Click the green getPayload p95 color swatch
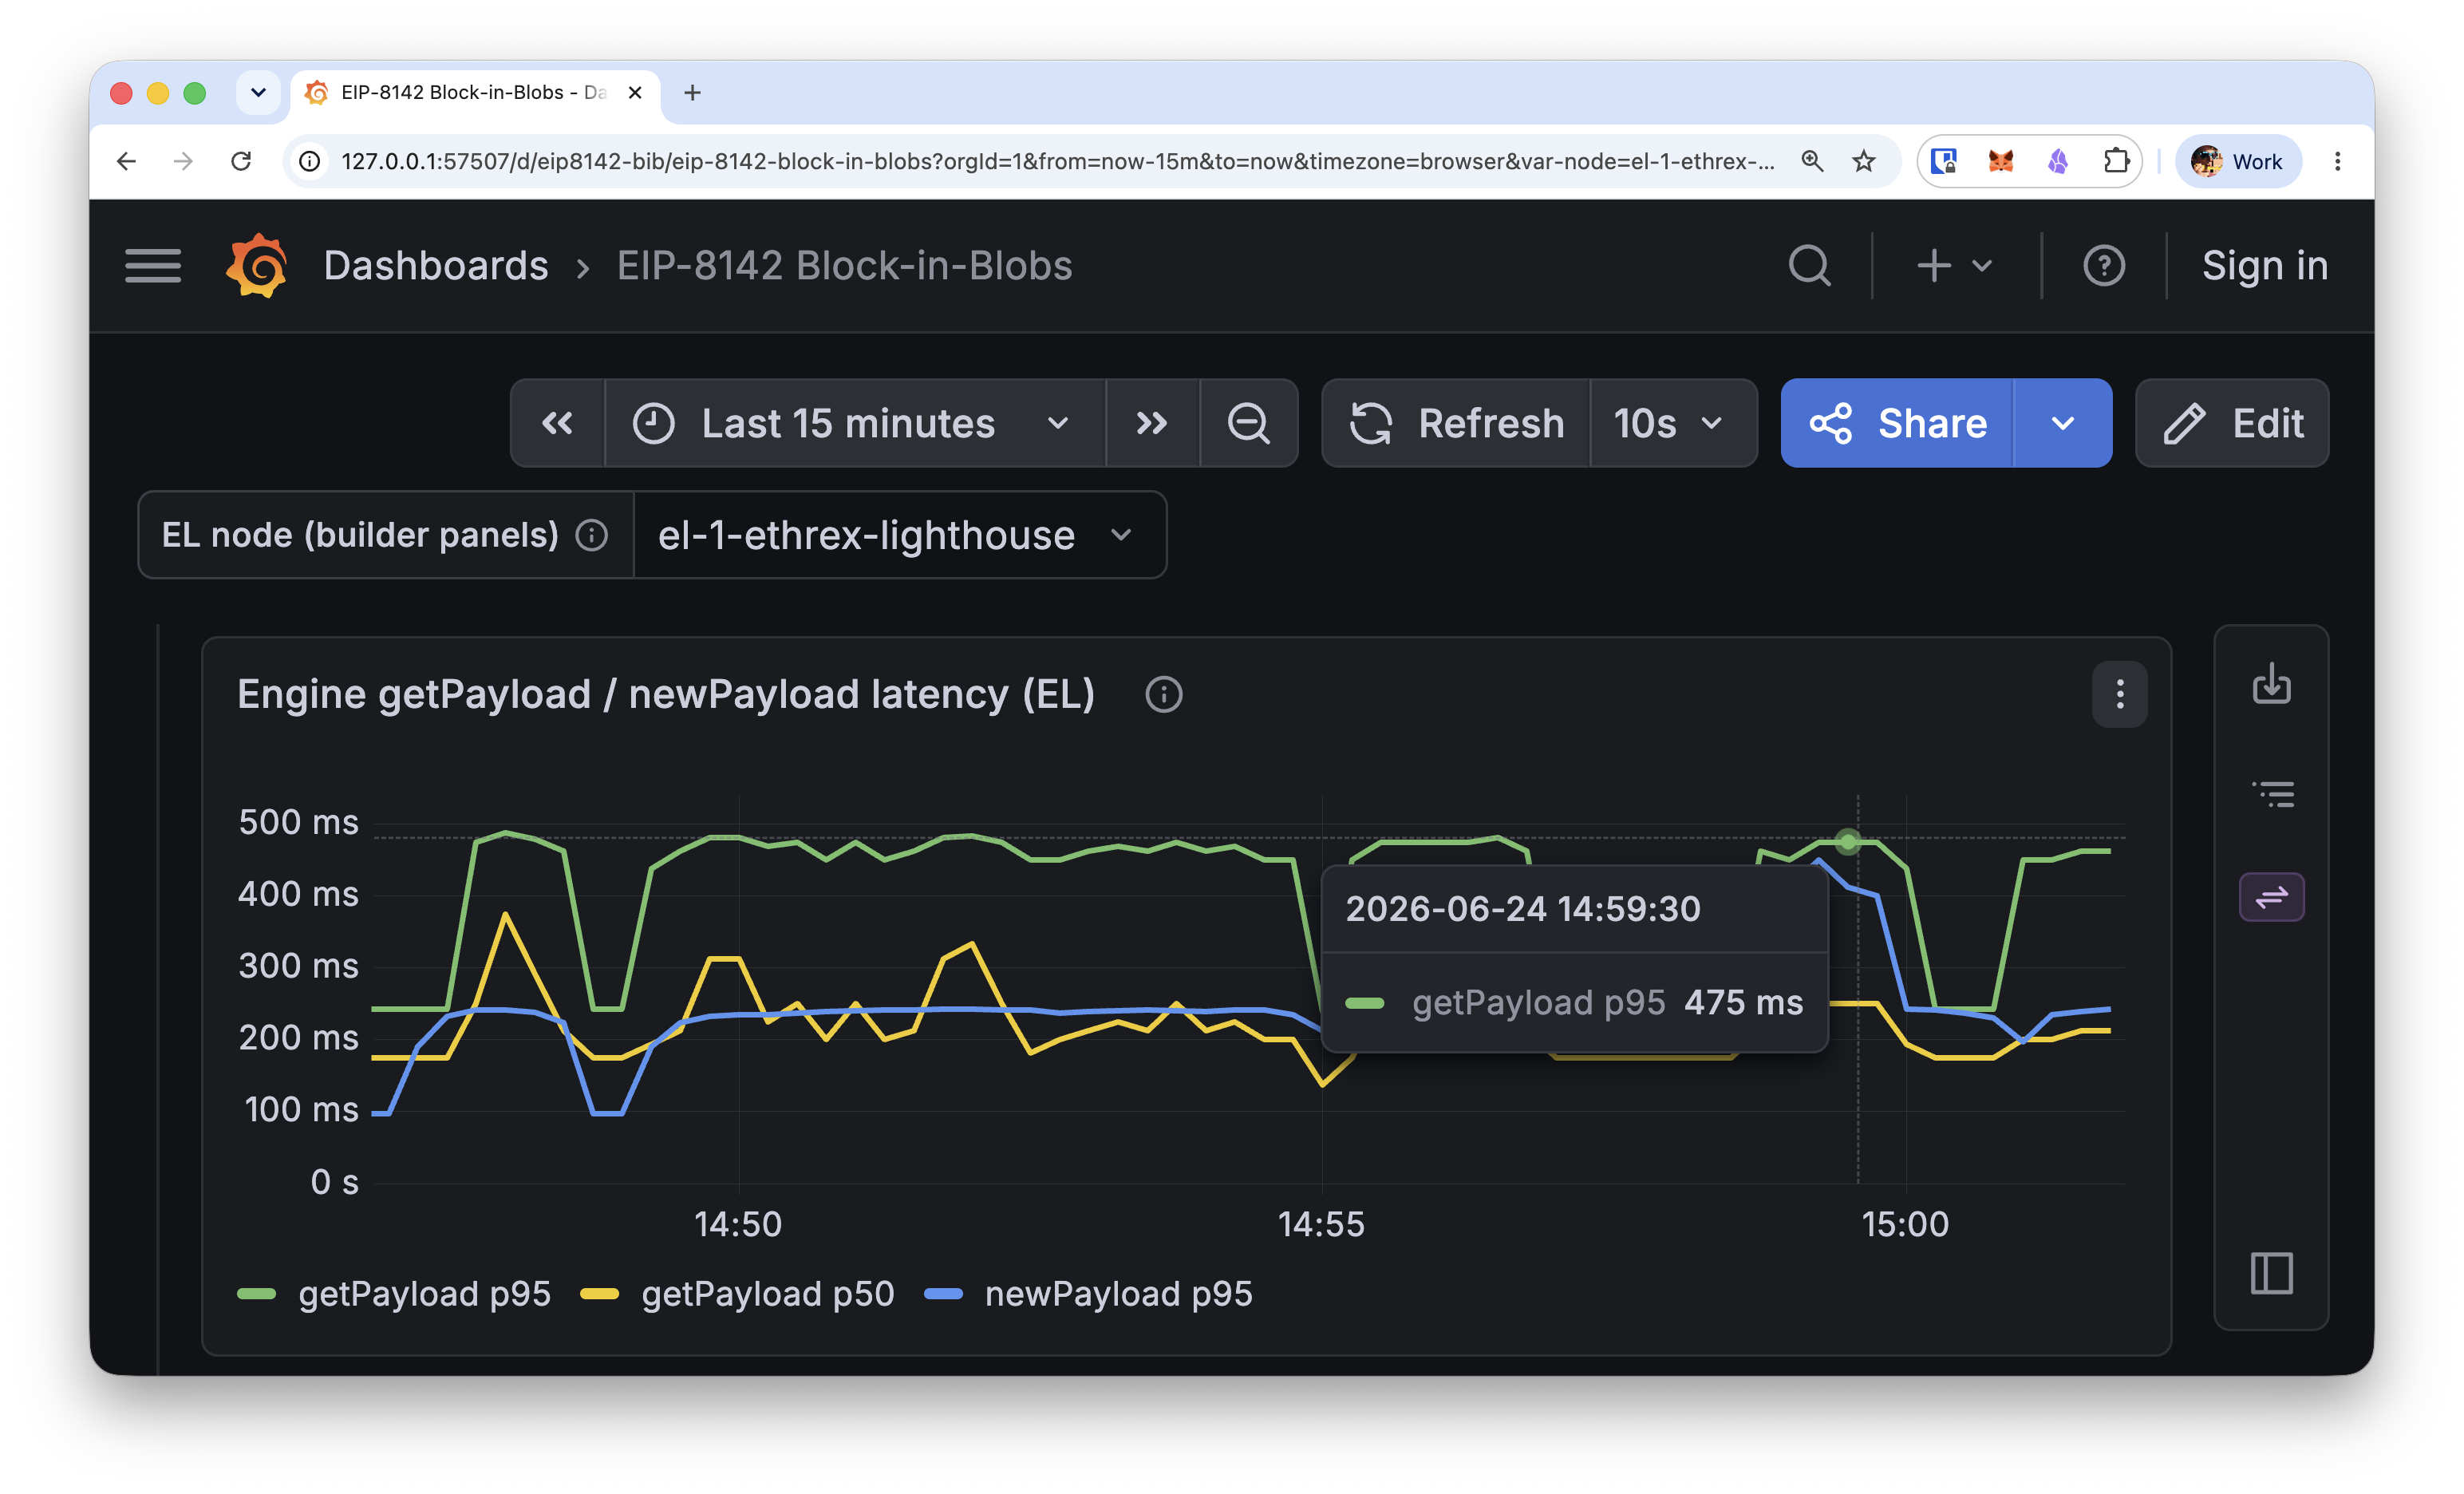Viewport: 2464px width, 1494px height. (256, 1294)
